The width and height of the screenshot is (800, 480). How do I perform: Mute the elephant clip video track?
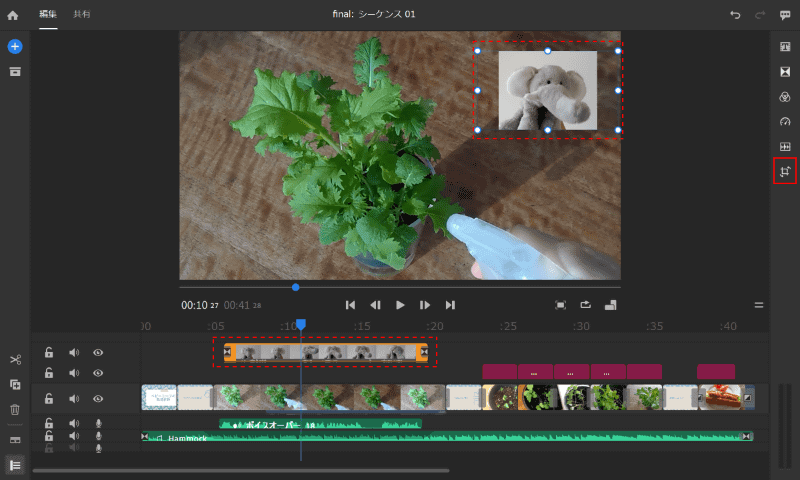tap(74, 352)
